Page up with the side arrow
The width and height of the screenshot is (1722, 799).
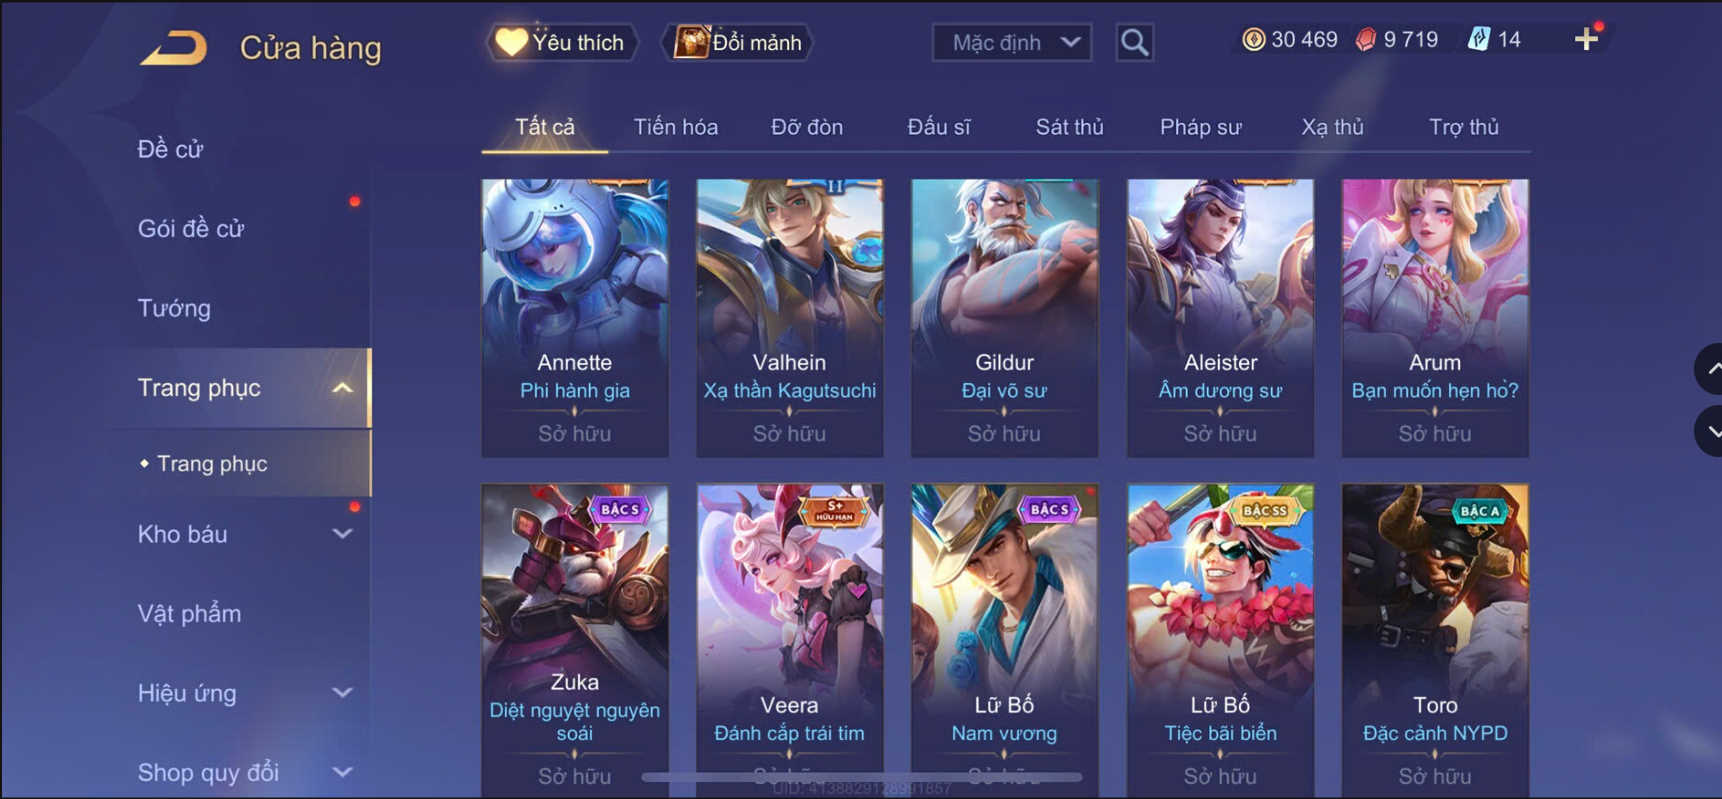1709,368
